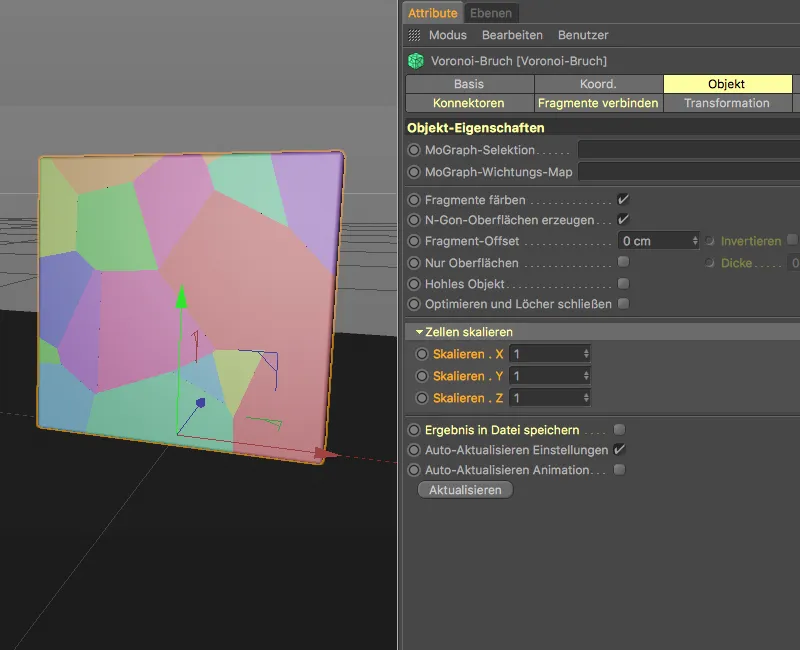
Task: Open the Koord. tab
Action: 598,84
